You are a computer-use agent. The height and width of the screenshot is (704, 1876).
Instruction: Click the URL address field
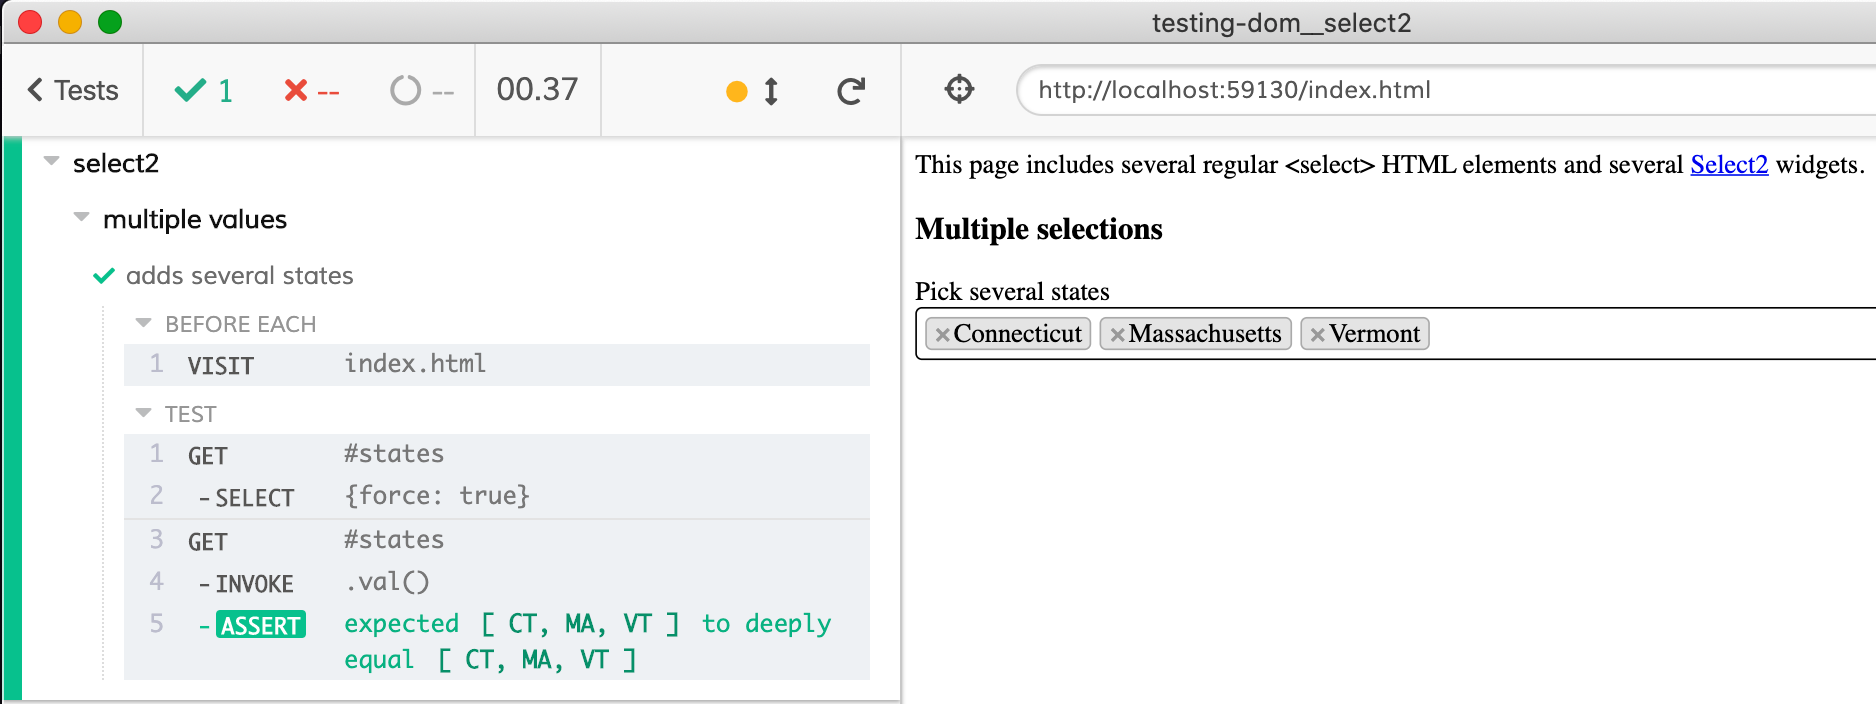tap(1400, 91)
